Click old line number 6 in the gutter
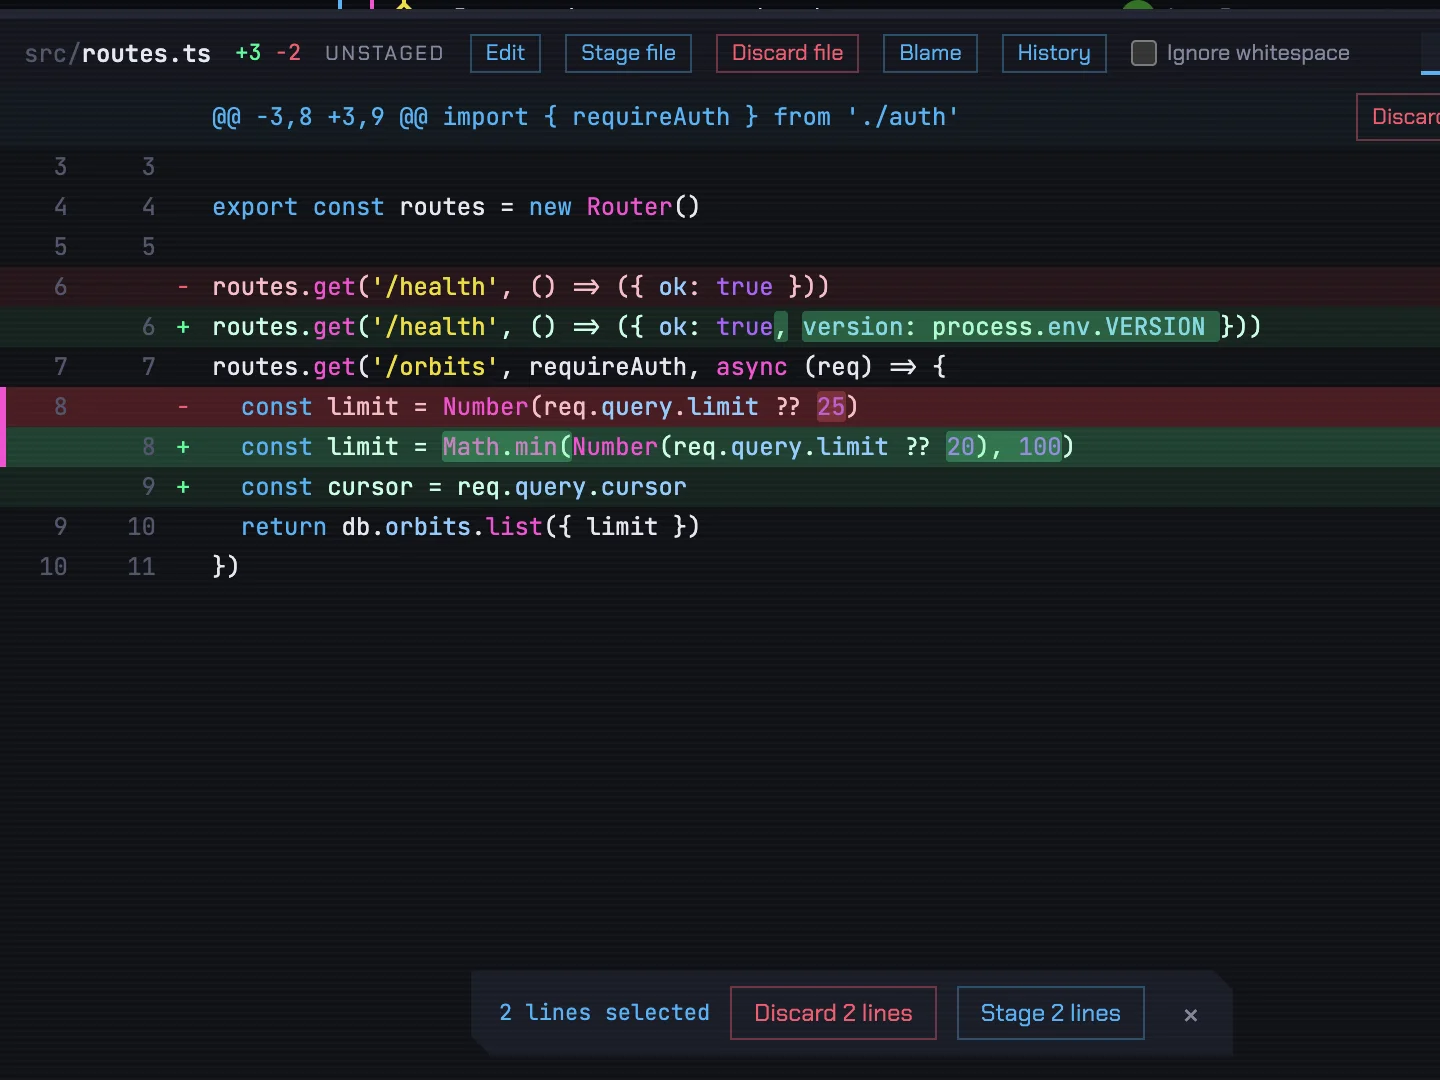This screenshot has height=1080, width=1440. click(x=61, y=287)
